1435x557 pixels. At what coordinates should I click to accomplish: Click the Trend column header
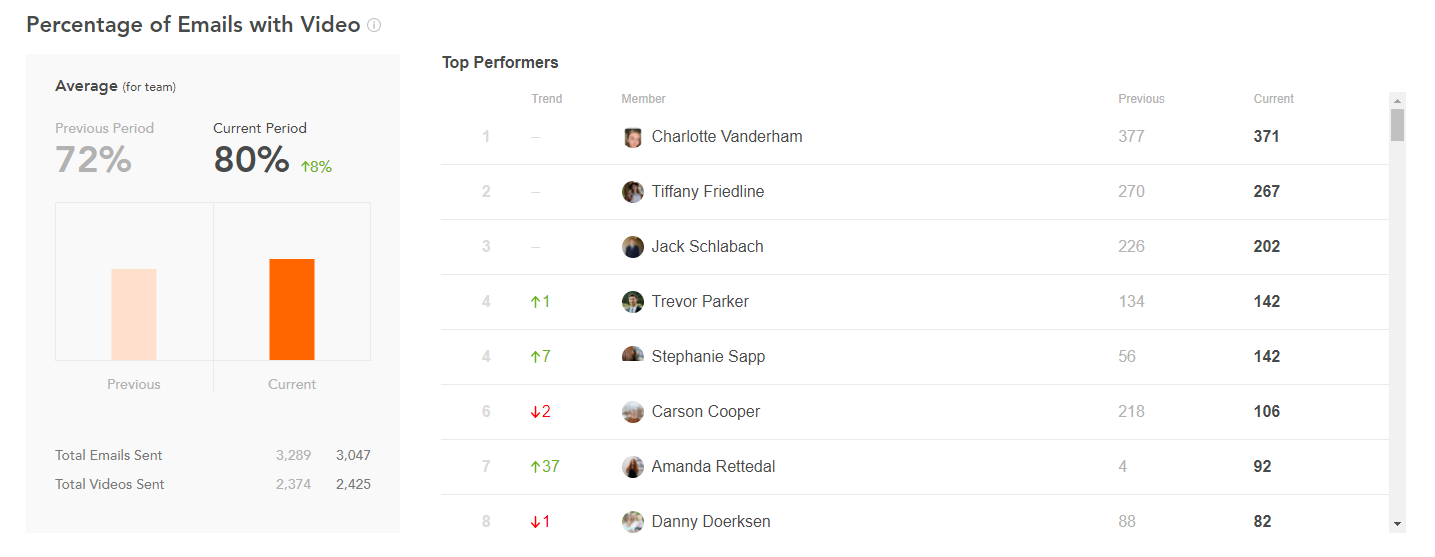tap(547, 99)
